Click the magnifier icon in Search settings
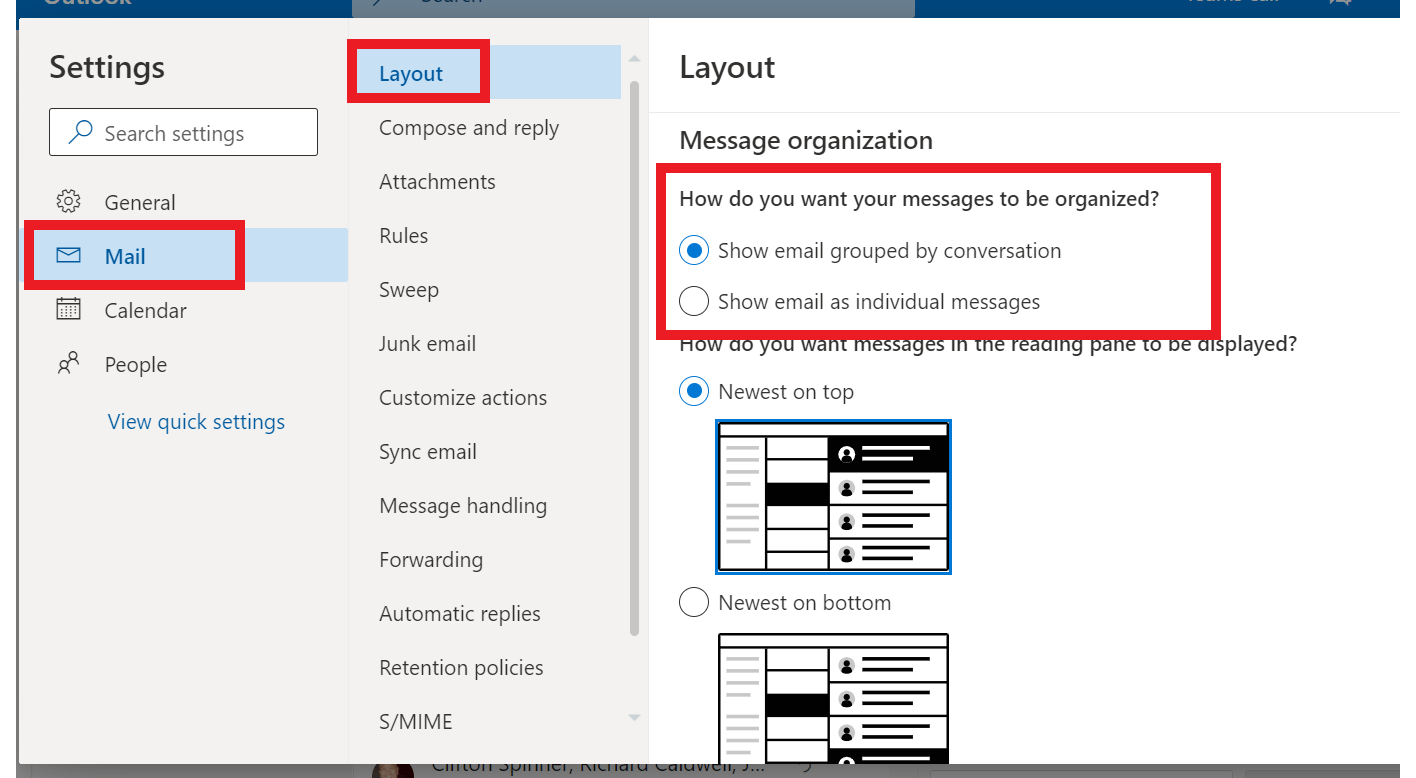The height and width of the screenshot is (778, 1416). [79, 131]
